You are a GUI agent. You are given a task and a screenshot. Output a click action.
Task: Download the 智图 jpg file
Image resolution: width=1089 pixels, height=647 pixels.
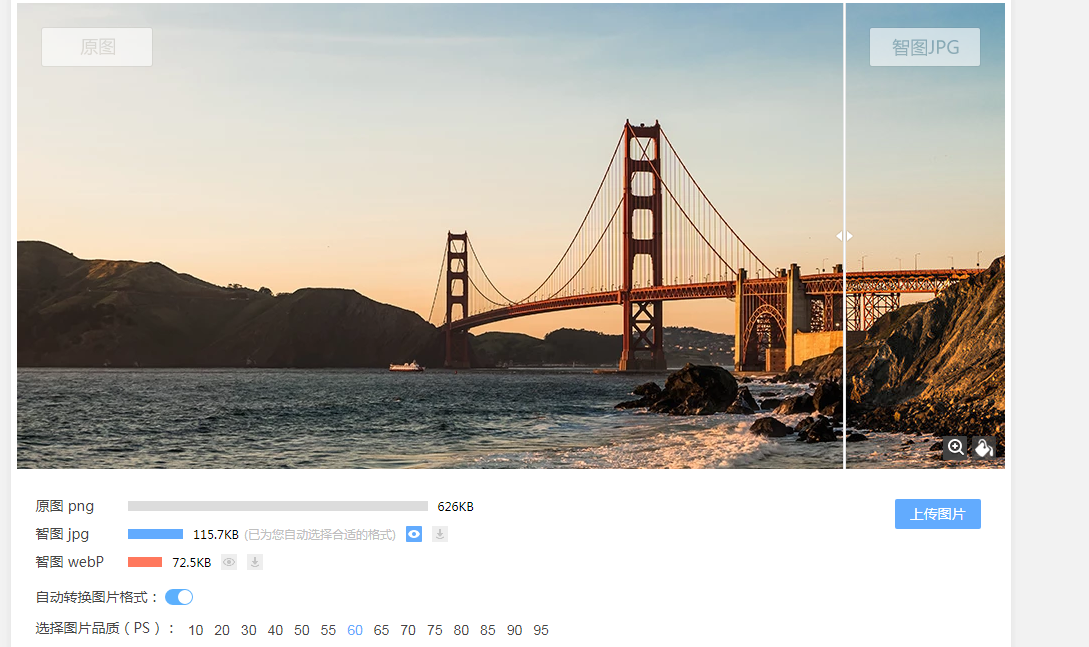click(x=440, y=534)
